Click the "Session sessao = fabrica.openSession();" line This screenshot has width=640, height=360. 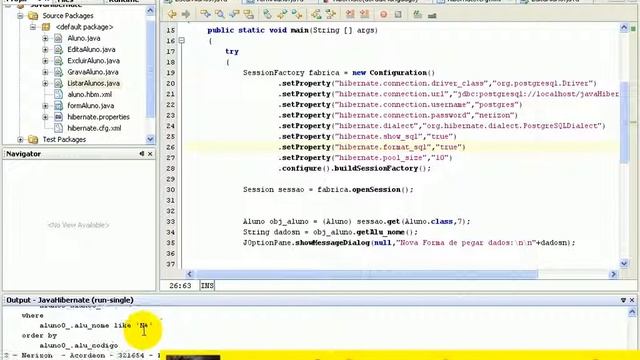(x=328, y=189)
